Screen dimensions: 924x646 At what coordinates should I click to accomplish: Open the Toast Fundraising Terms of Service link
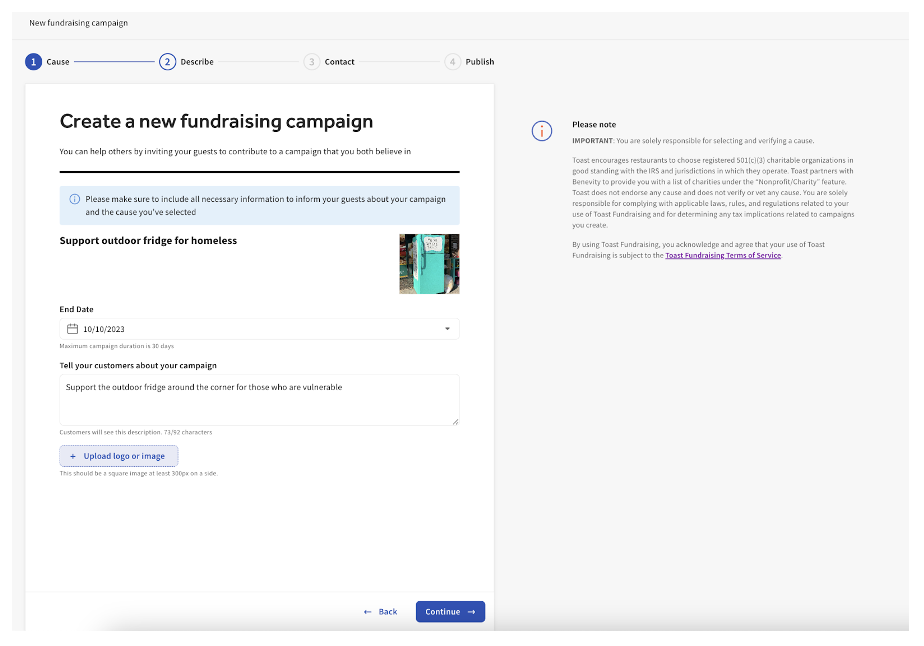tap(722, 255)
